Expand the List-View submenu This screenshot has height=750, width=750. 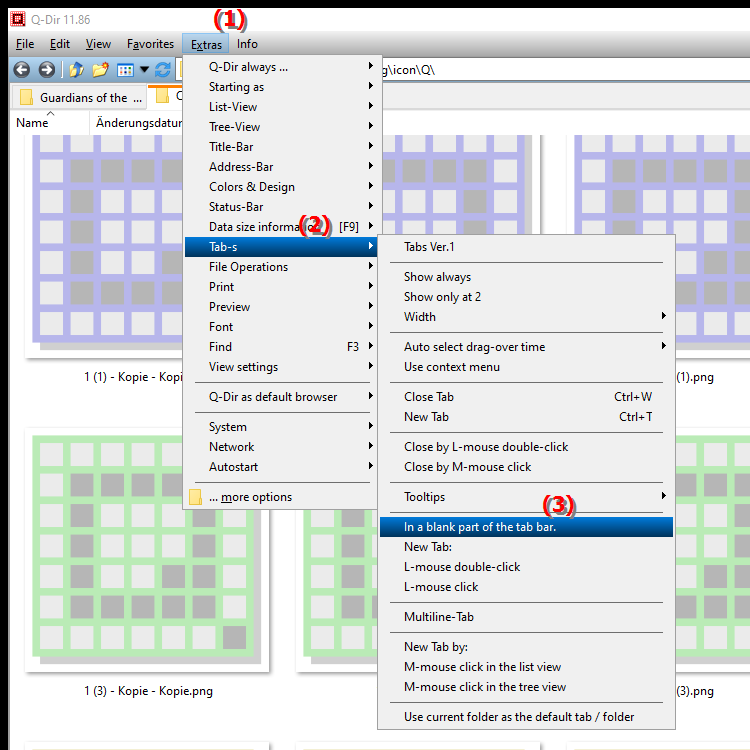pos(281,107)
